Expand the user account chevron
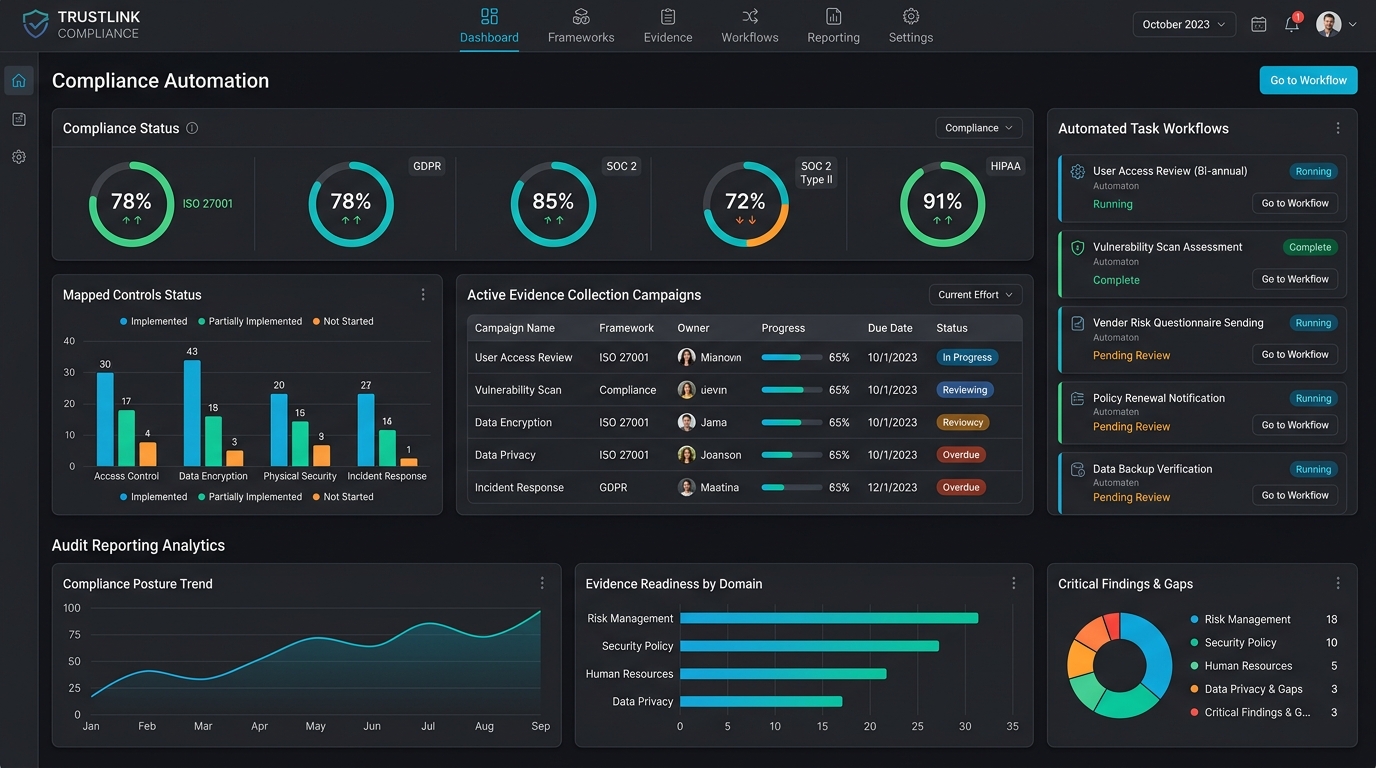Viewport: 1376px width, 768px height. [x=1353, y=25]
